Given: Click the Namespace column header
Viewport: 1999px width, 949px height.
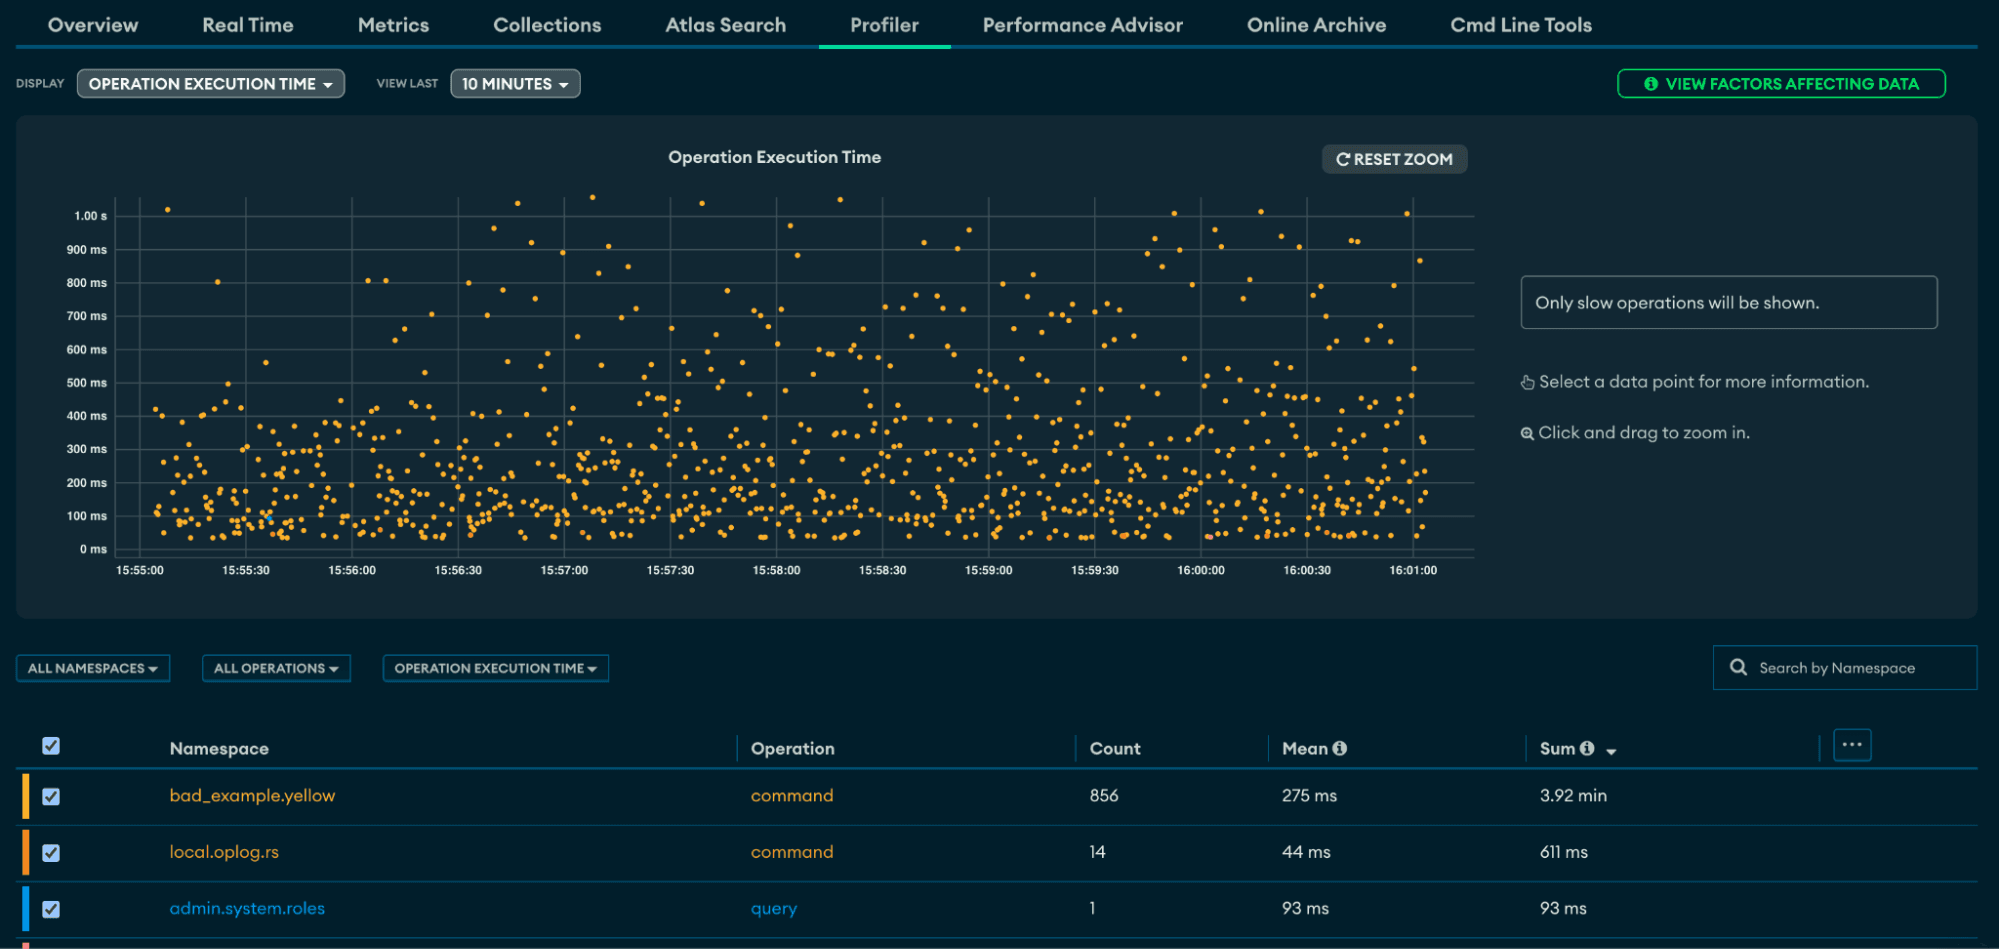Looking at the screenshot, I should pos(219,749).
